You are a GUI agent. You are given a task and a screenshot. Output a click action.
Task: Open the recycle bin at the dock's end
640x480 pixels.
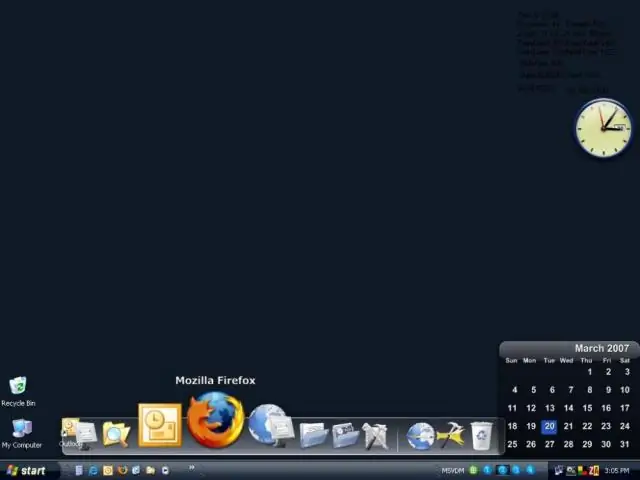point(482,435)
